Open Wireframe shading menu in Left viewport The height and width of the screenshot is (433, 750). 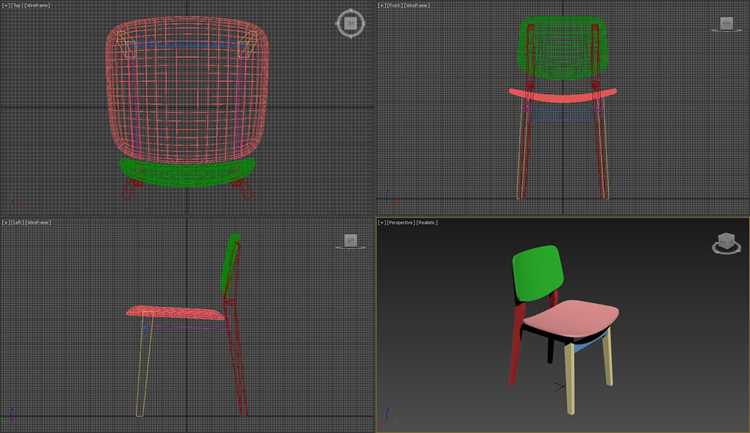pos(38,222)
